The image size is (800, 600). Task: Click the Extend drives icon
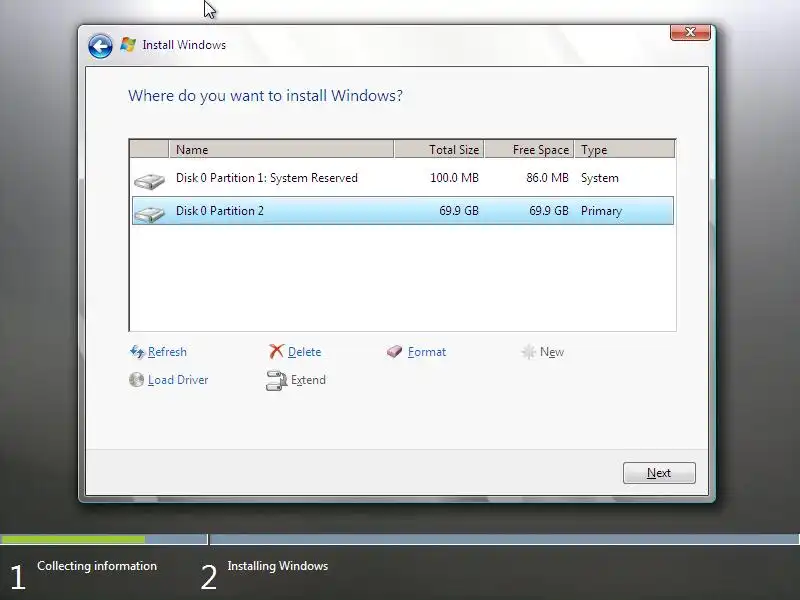pos(277,380)
